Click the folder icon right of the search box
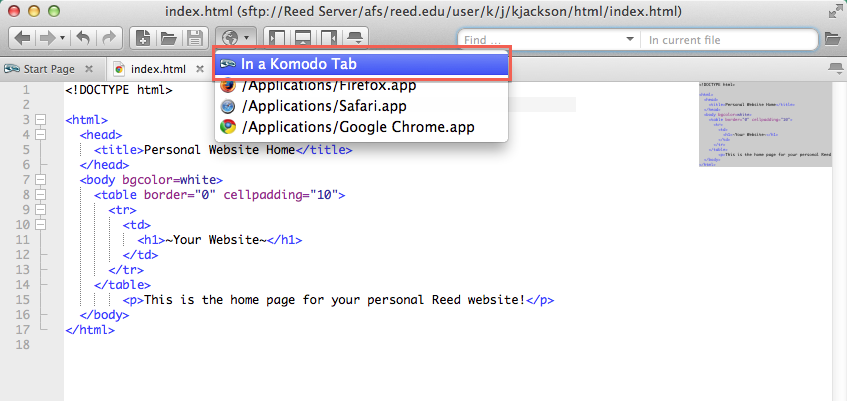 click(832, 39)
